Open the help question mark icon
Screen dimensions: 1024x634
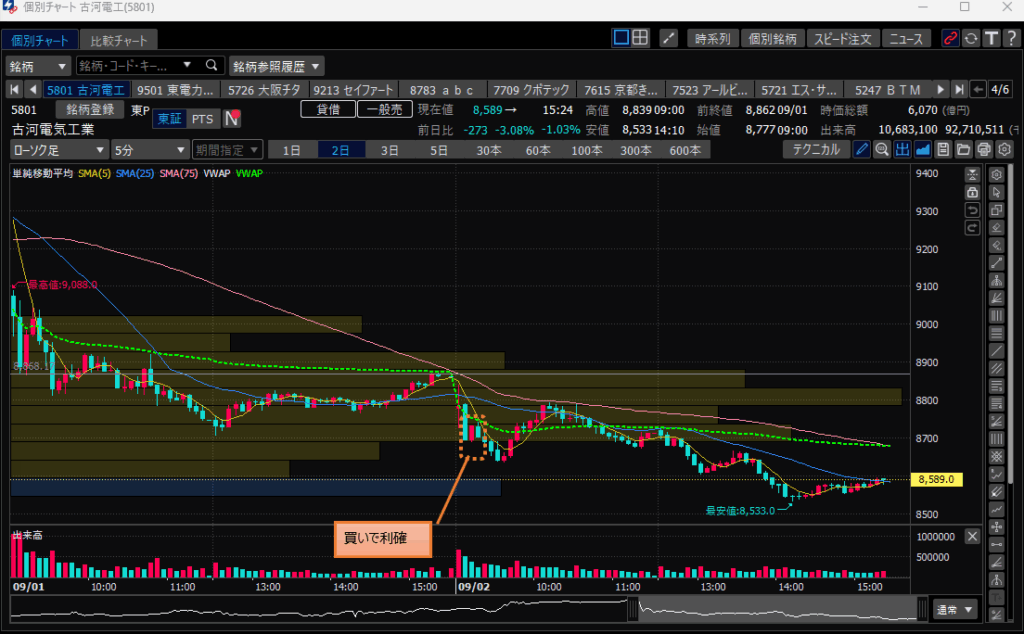(x=1010, y=39)
